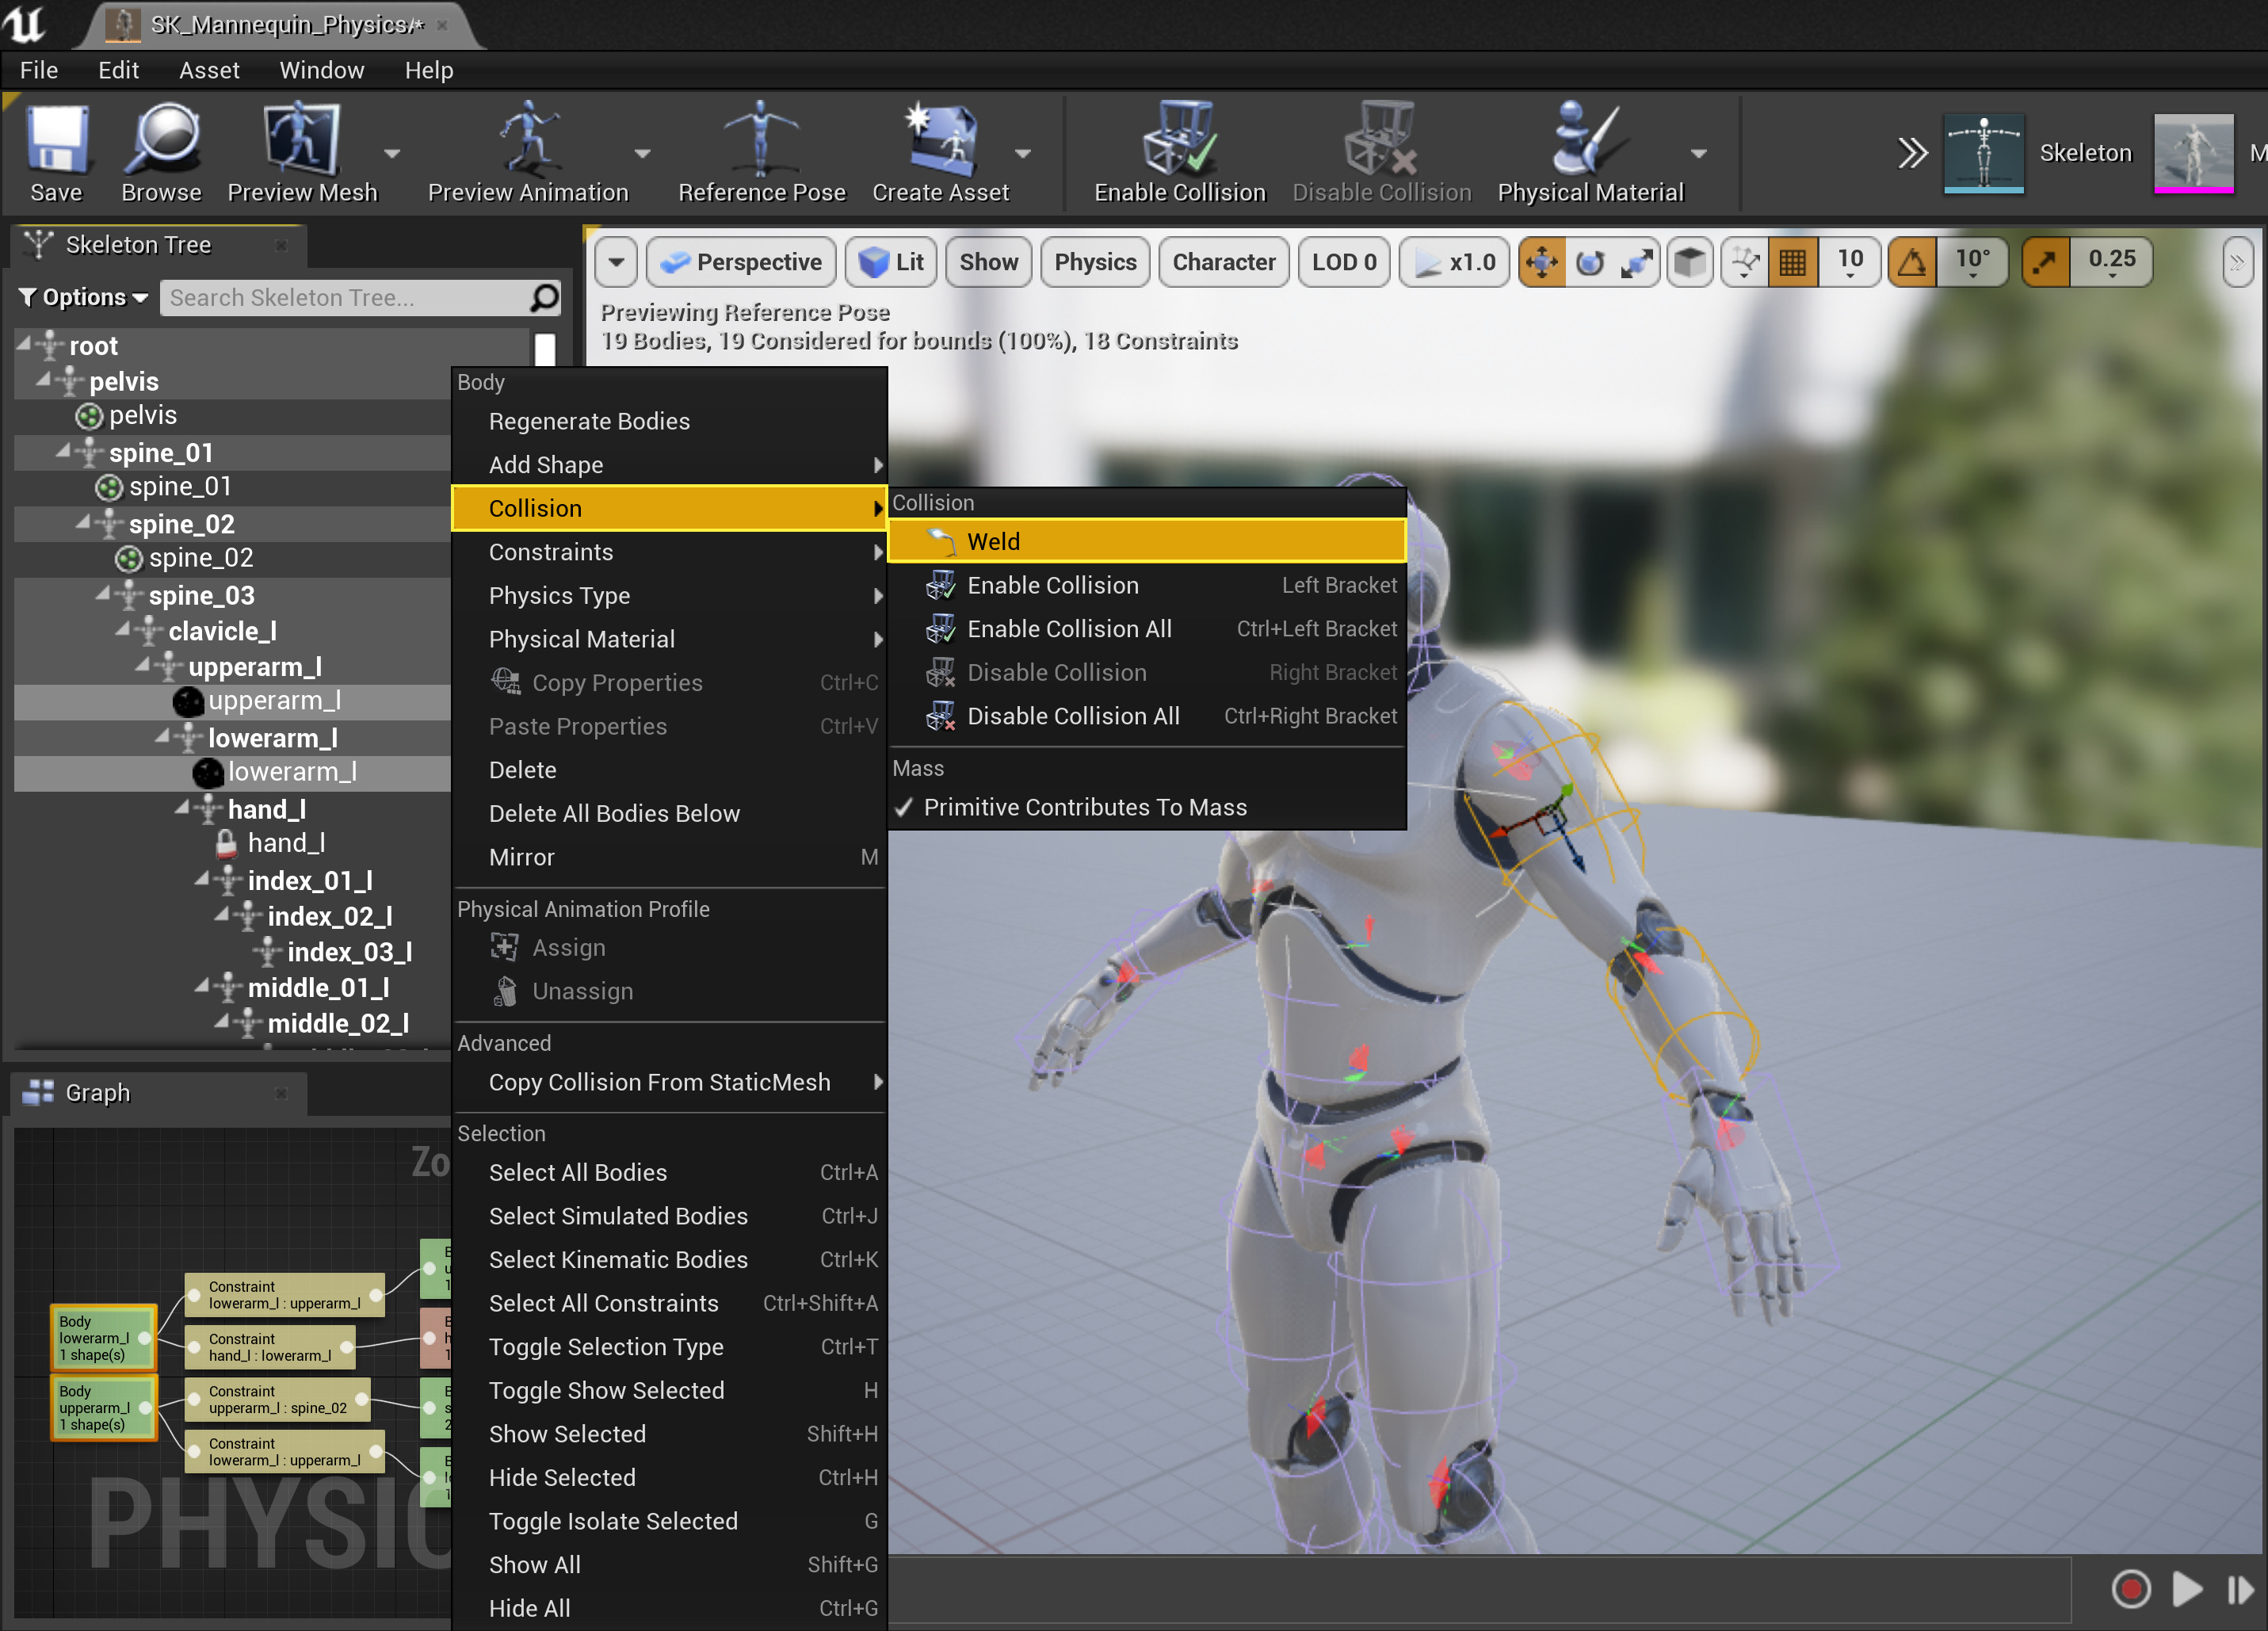The width and height of the screenshot is (2268, 1631).
Task: Open the Options filter dropdown
Action: [84, 298]
